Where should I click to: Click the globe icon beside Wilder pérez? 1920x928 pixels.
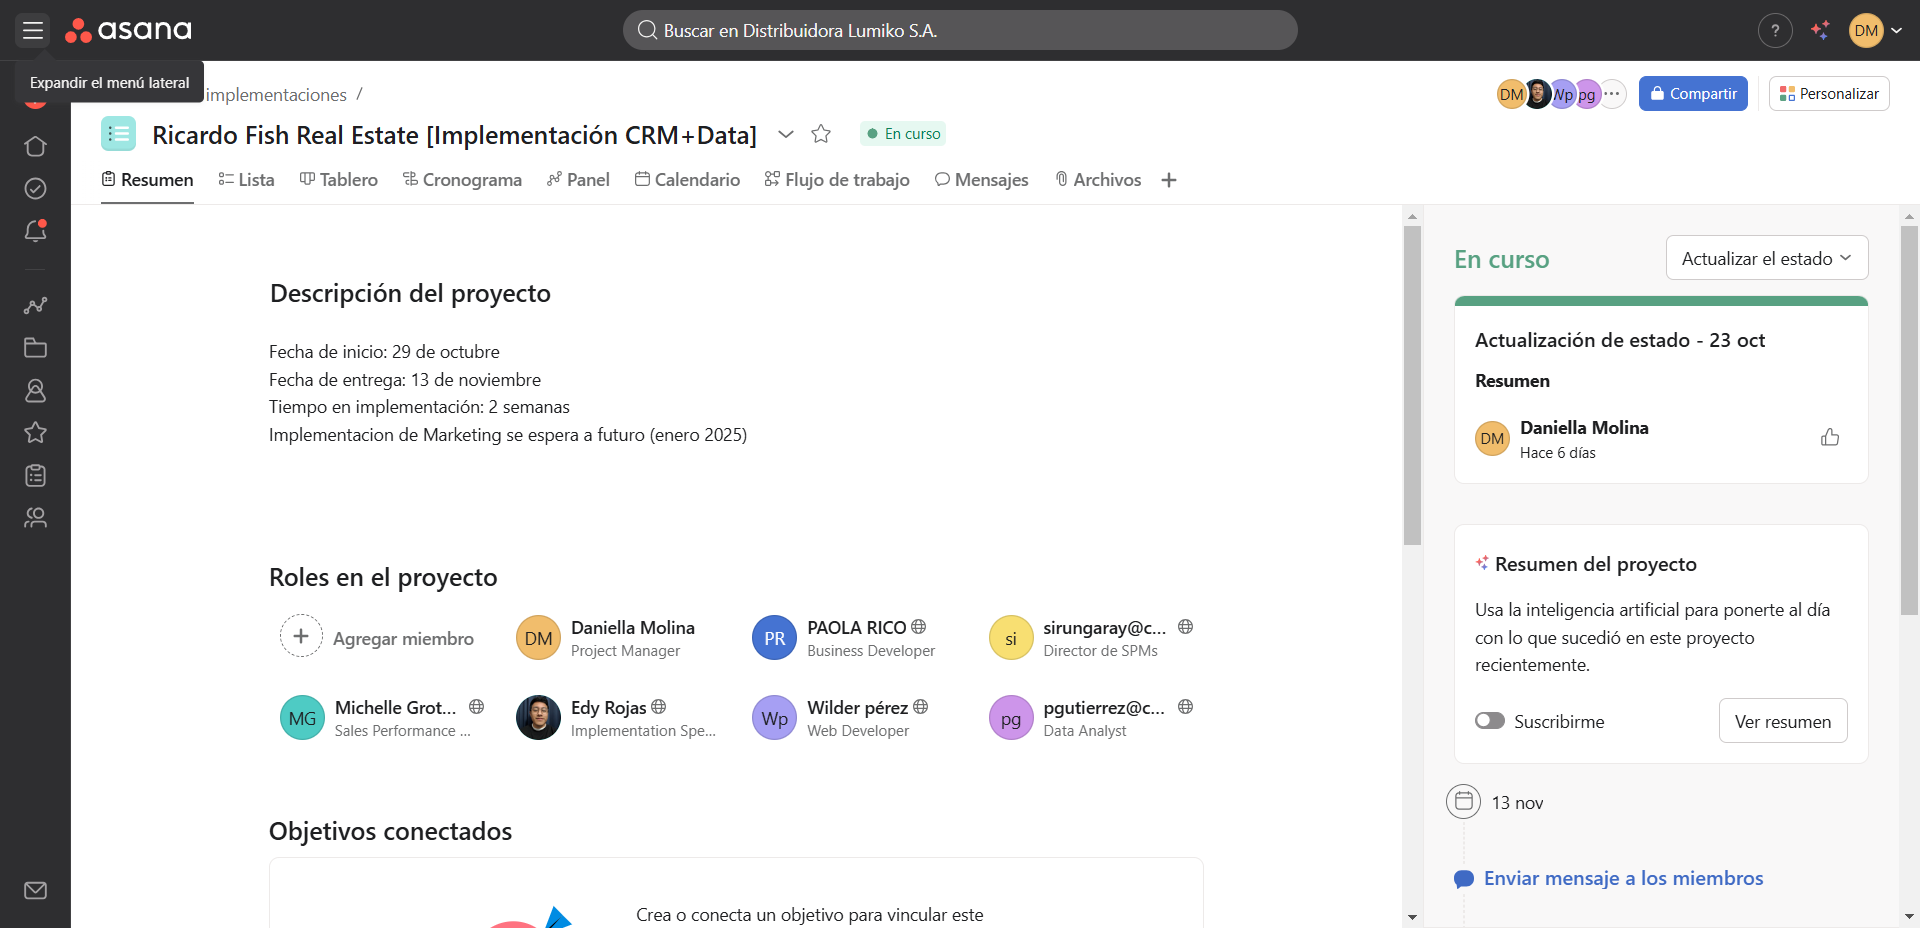[x=921, y=707]
